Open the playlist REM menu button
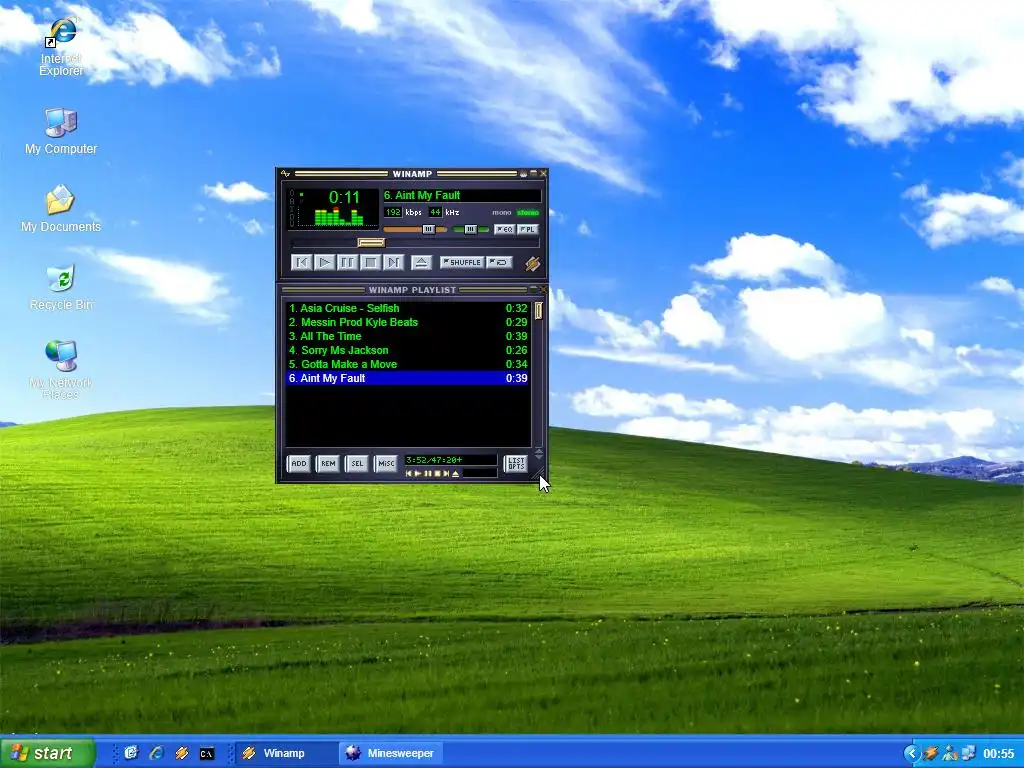The height and width of the screenshot is (768, 1024). [x=328, y=464]
